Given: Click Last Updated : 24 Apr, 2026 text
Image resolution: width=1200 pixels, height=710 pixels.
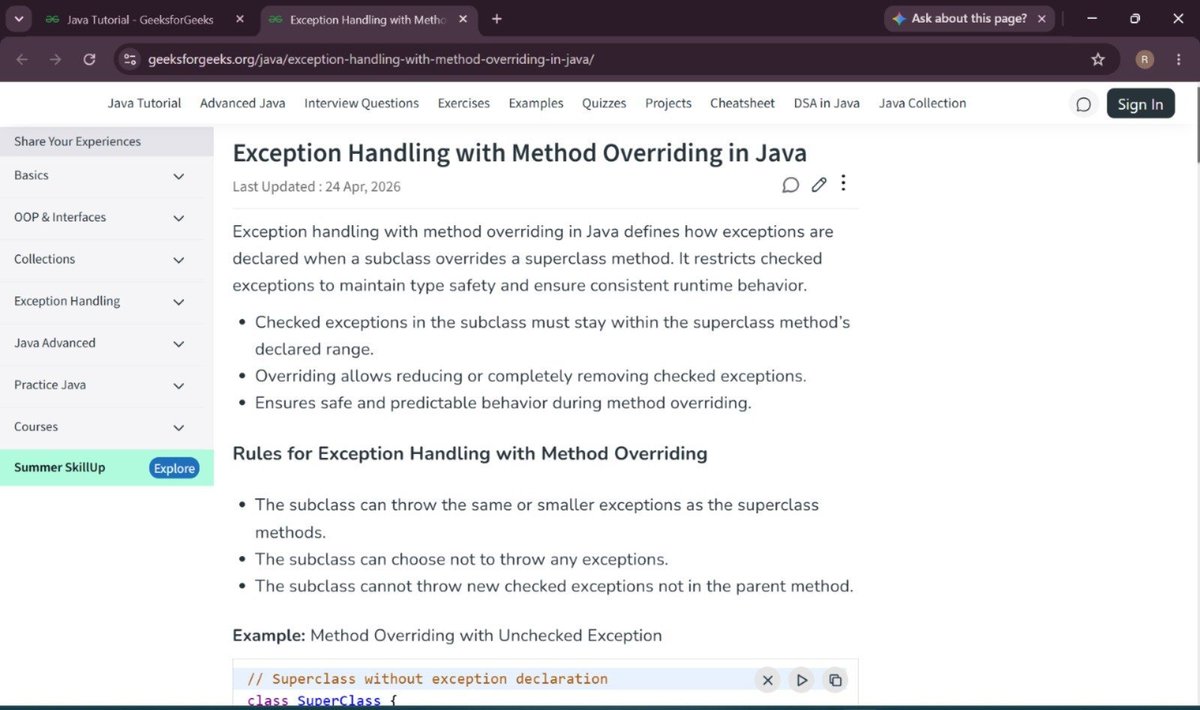Looking at the screenshot, I should pos(316,186).
